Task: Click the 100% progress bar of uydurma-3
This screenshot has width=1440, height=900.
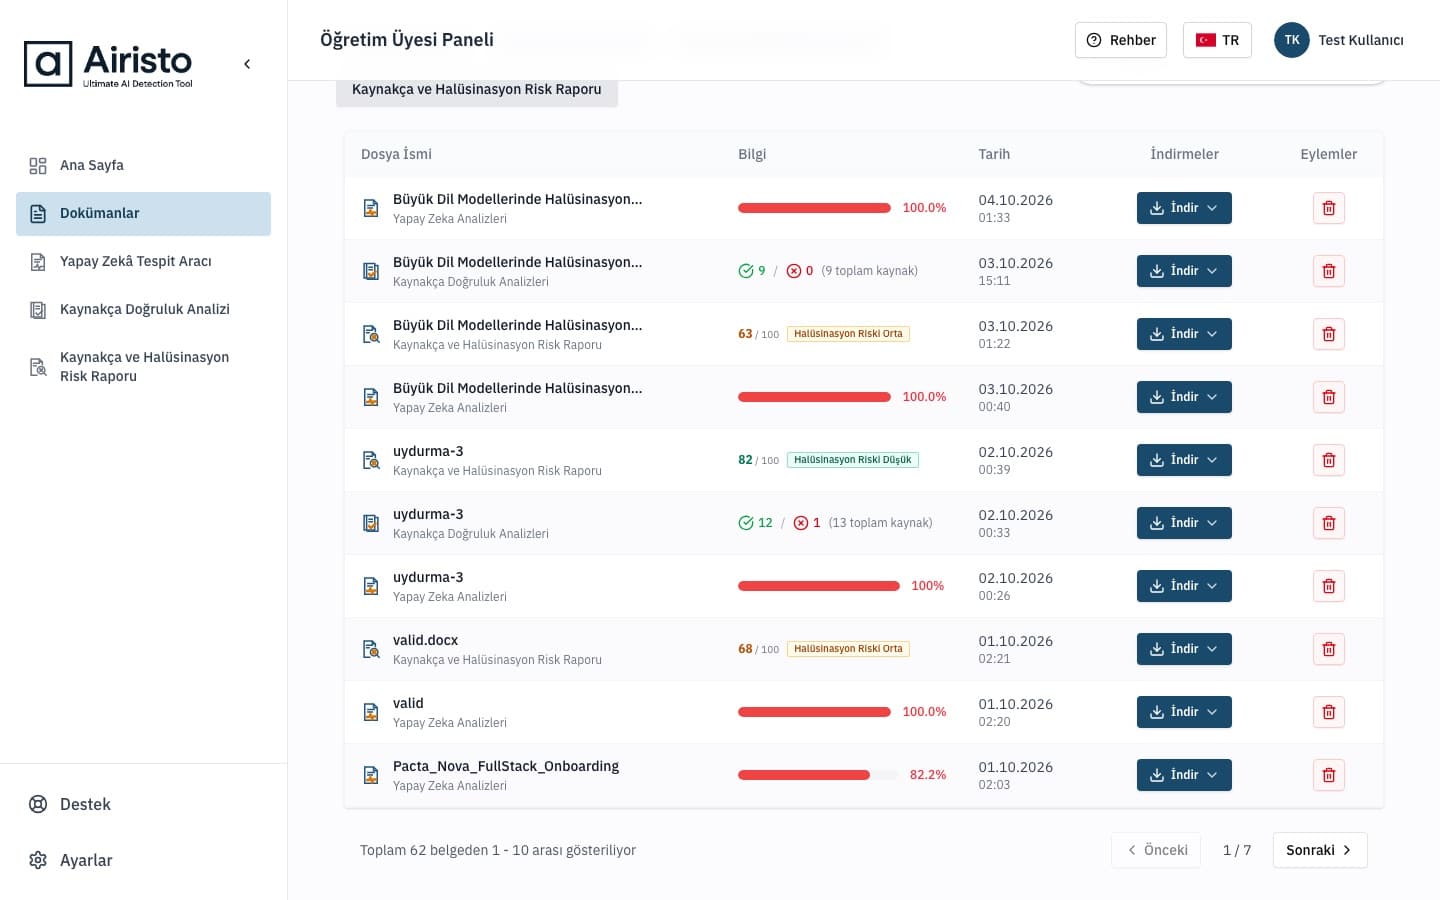Action: point(818,586)
